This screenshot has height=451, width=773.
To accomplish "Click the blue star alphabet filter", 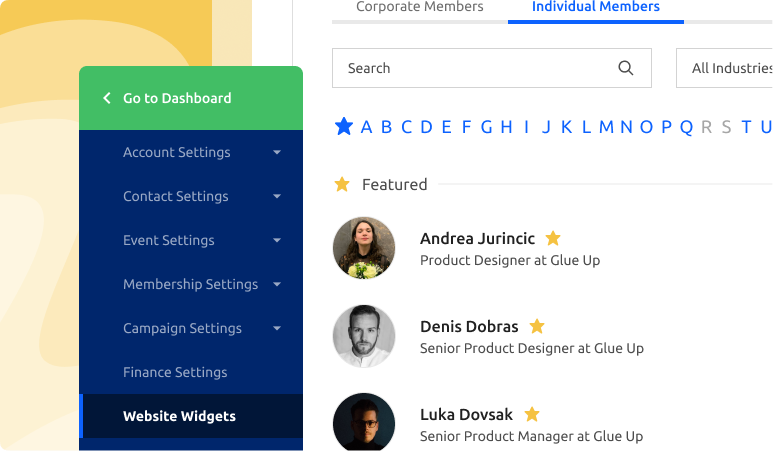I will coord(344,127).
